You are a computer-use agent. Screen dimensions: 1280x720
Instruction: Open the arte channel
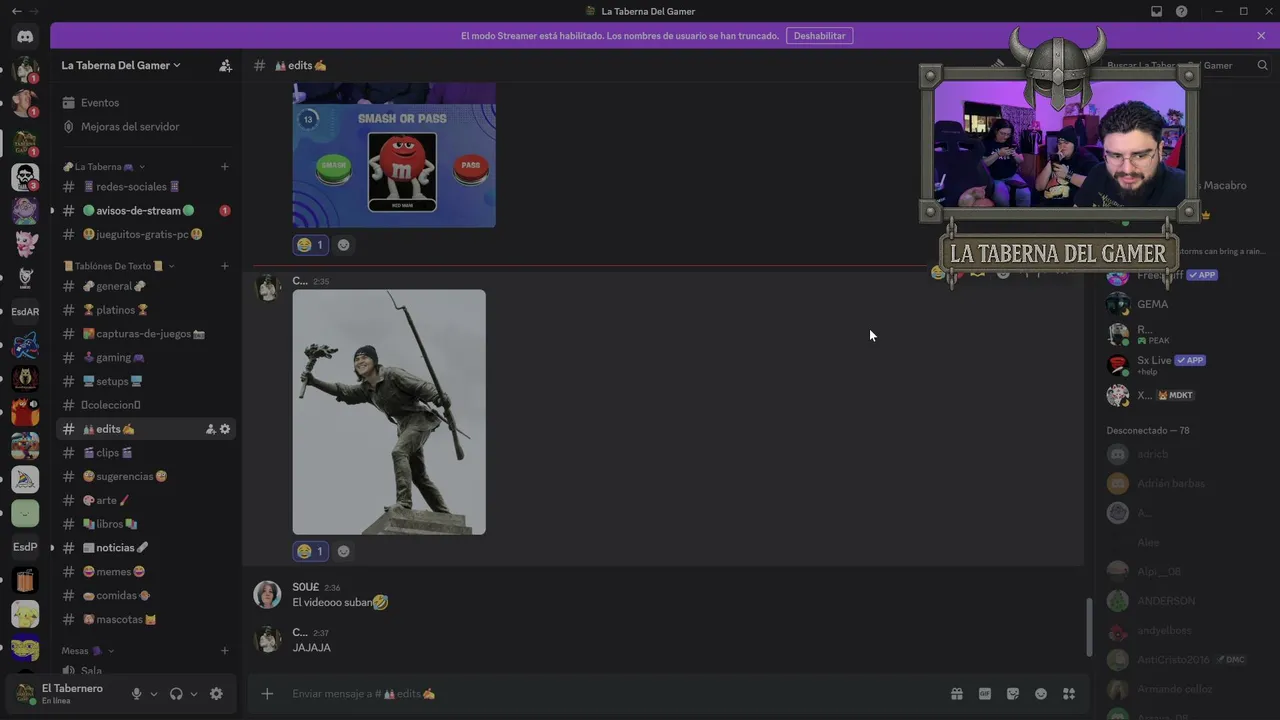[146, 500]
